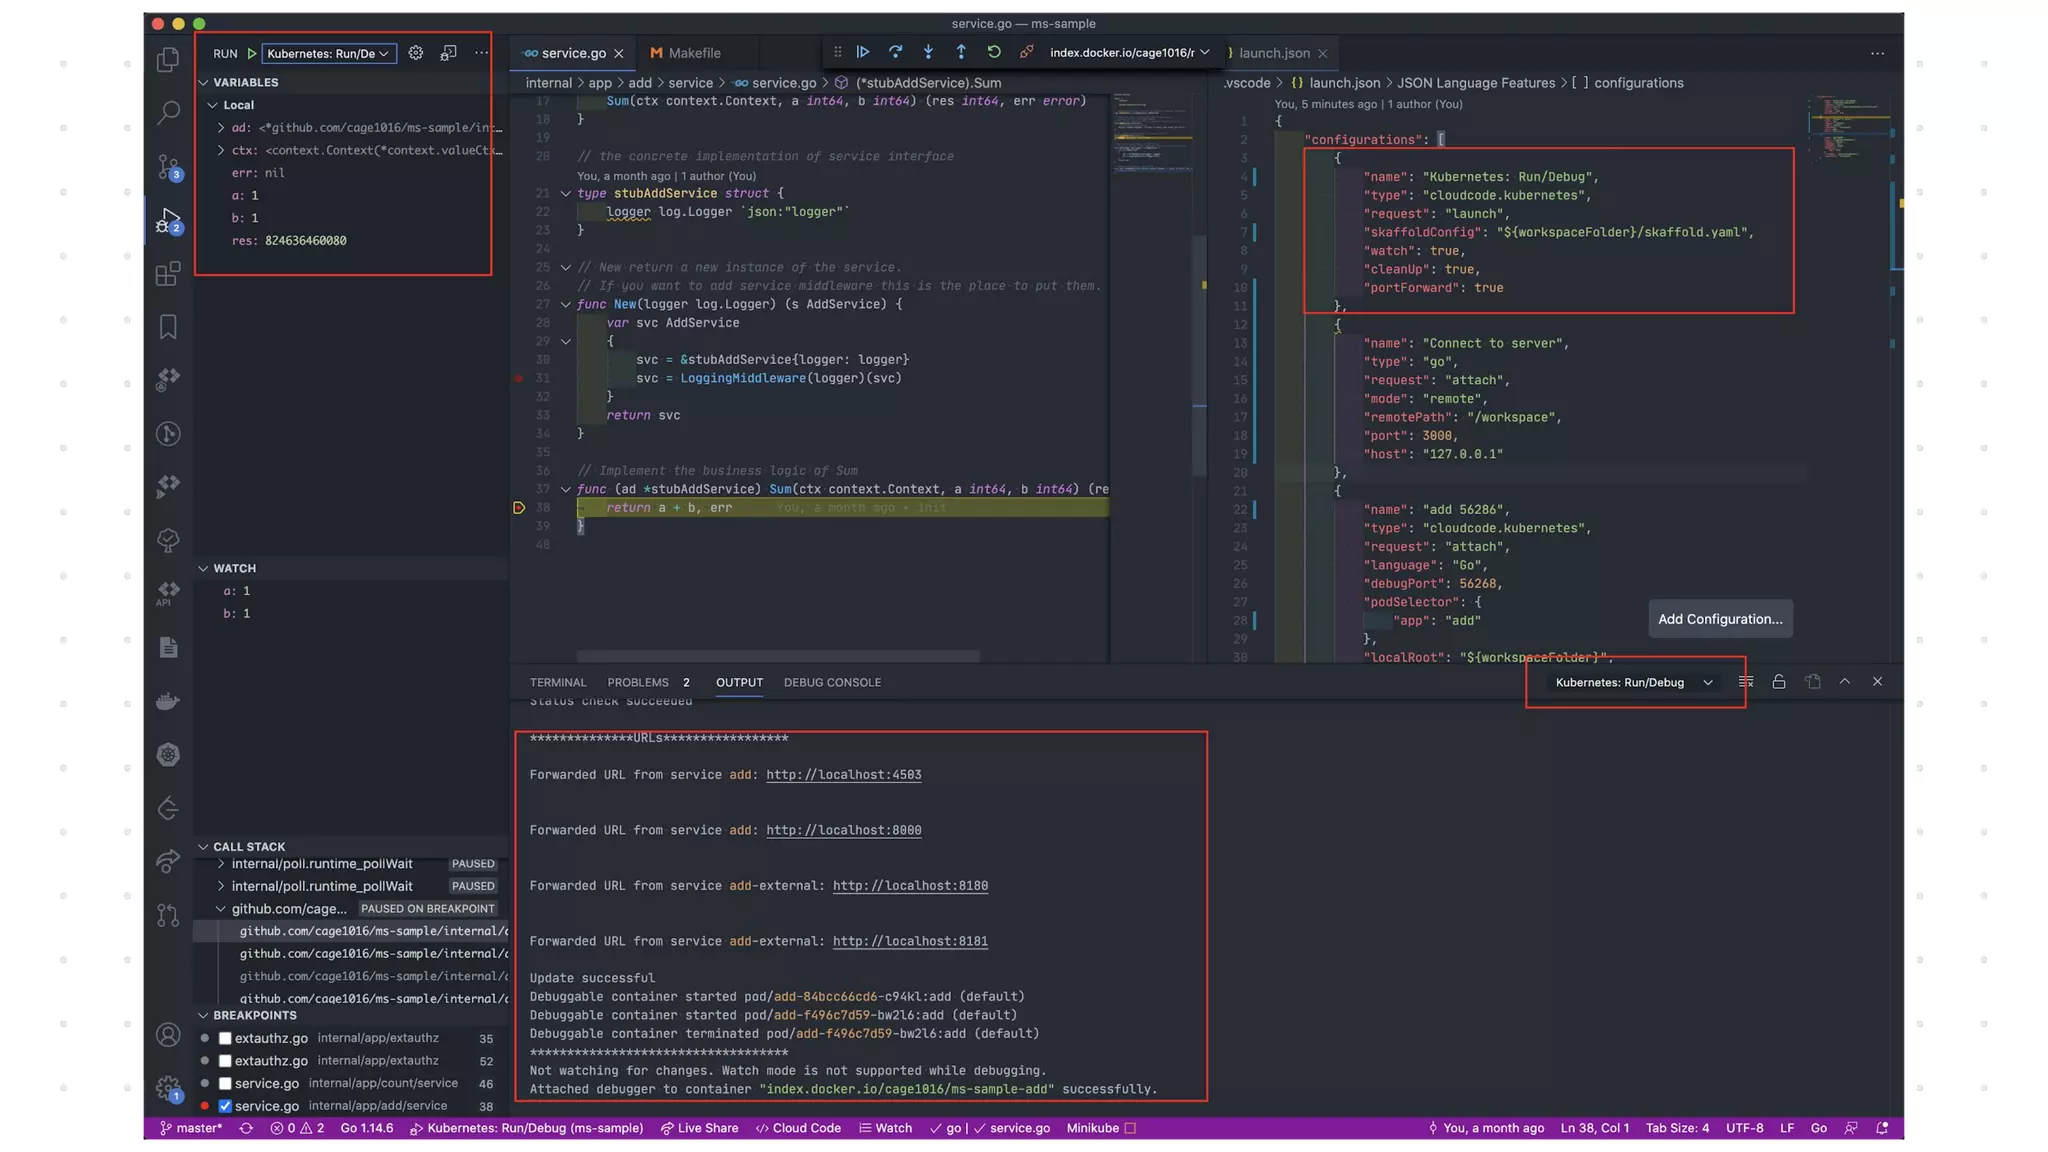The width and height of the screenshot is (2048, 1152).
Task: Click the Docker icon in activity bar
Action: click(x=168, y=701)
